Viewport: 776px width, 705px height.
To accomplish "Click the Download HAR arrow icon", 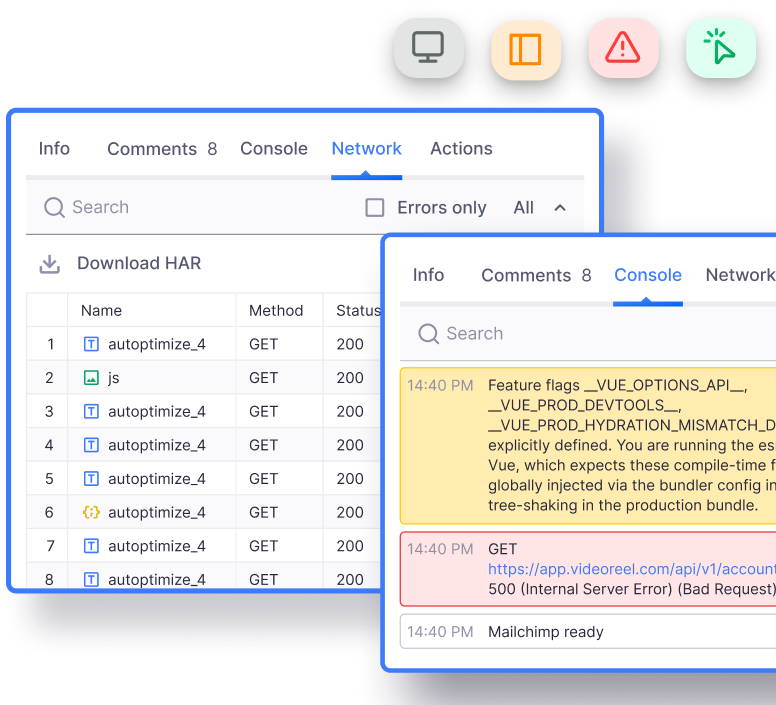I will coord(49,264).
